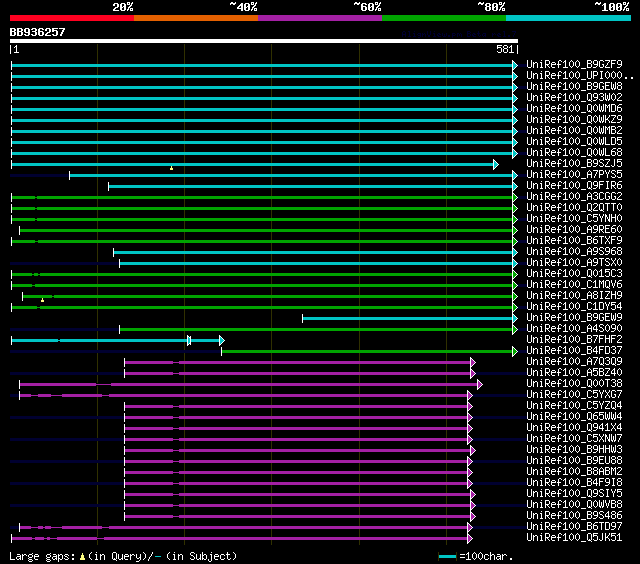Image resolution: width=640 pixels, height=564 pixels.
Task: Click the green ~80% legend segment
Action: pos(443,18)
